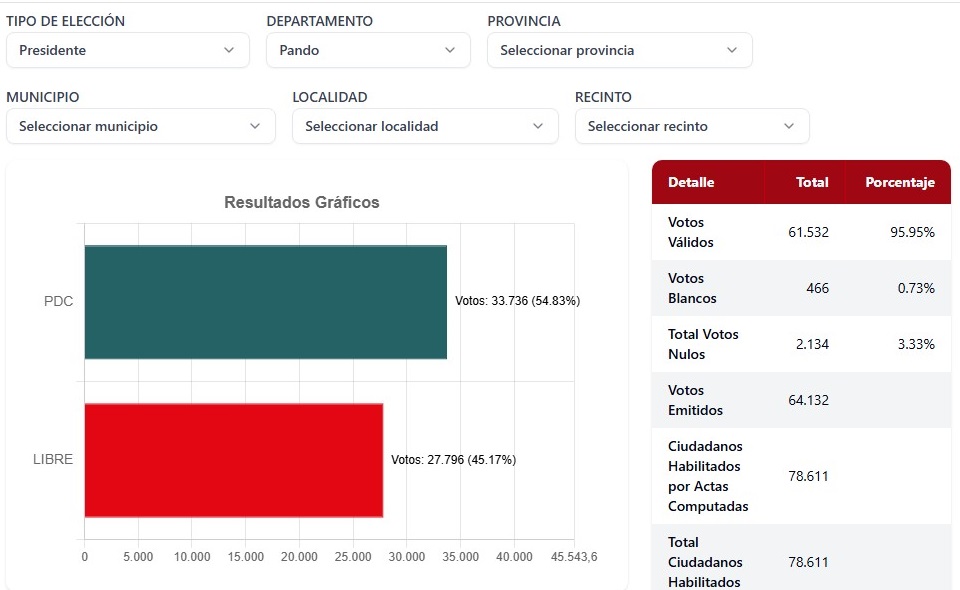Expand the Seleccionar recinto dropdown

(691, 126)
